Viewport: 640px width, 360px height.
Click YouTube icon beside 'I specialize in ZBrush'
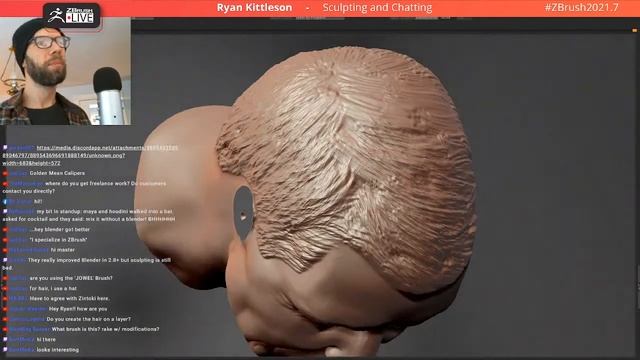[5, 240]
